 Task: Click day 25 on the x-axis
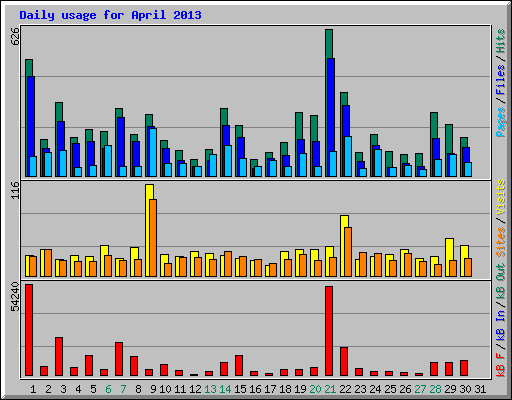[x=390, y=389]
